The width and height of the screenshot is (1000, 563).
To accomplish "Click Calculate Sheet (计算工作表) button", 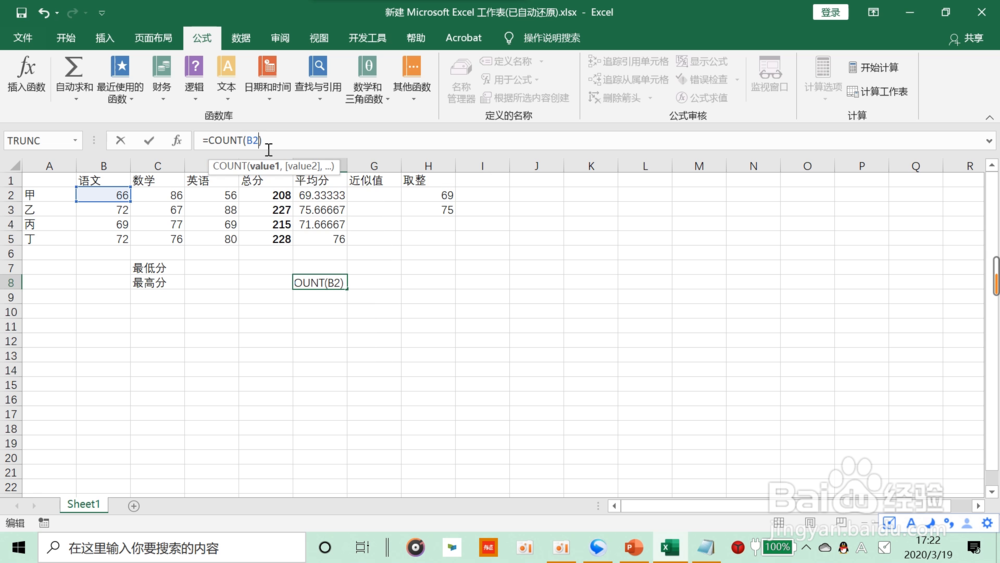I will click(x=878, y=92).
